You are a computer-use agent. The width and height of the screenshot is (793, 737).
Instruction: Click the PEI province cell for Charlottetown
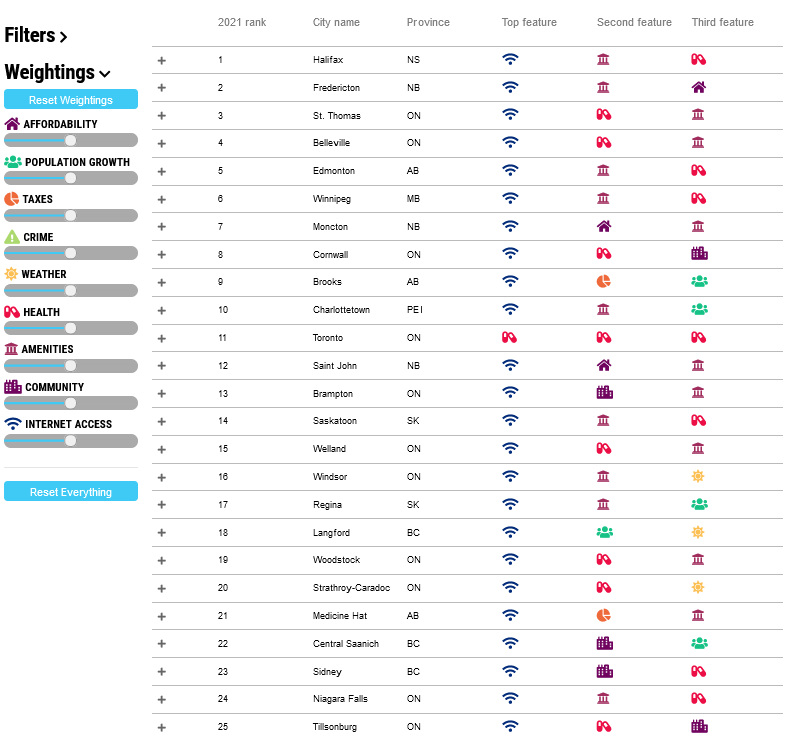click(x=415, y=310)
